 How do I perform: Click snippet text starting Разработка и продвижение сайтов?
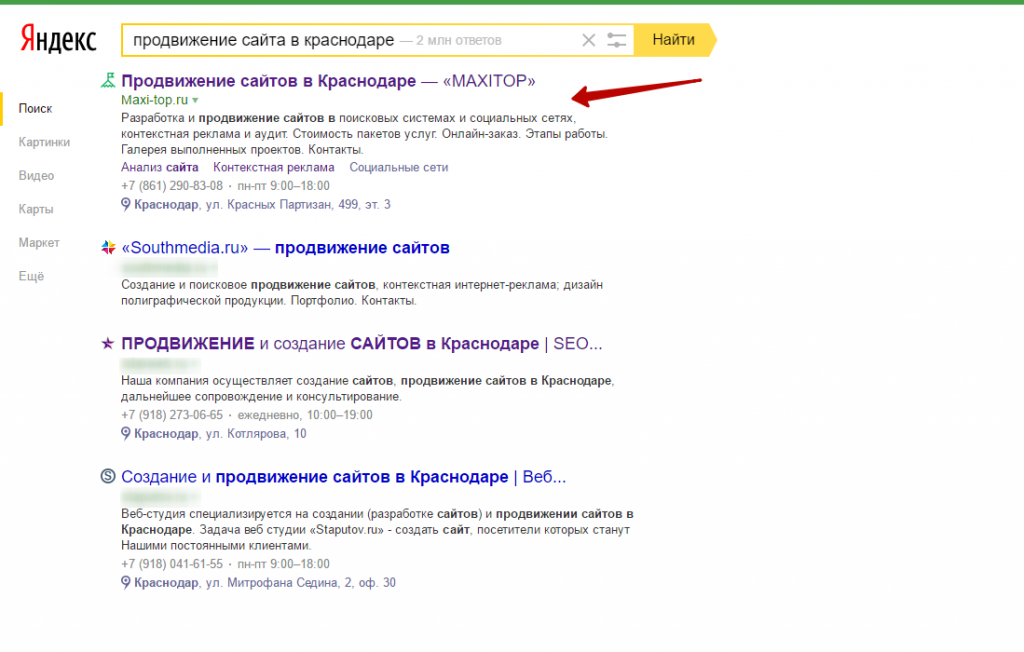tap(364, 134)
